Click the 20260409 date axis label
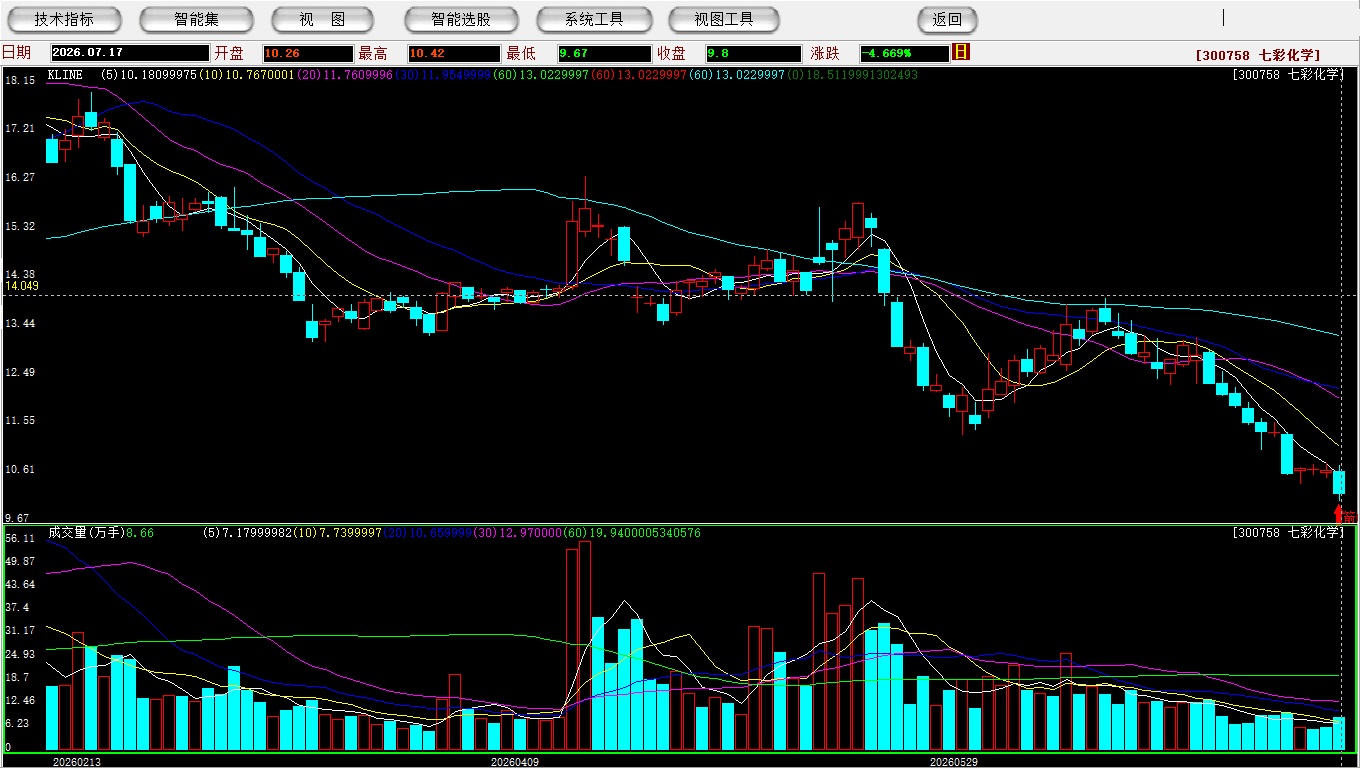 514,762
